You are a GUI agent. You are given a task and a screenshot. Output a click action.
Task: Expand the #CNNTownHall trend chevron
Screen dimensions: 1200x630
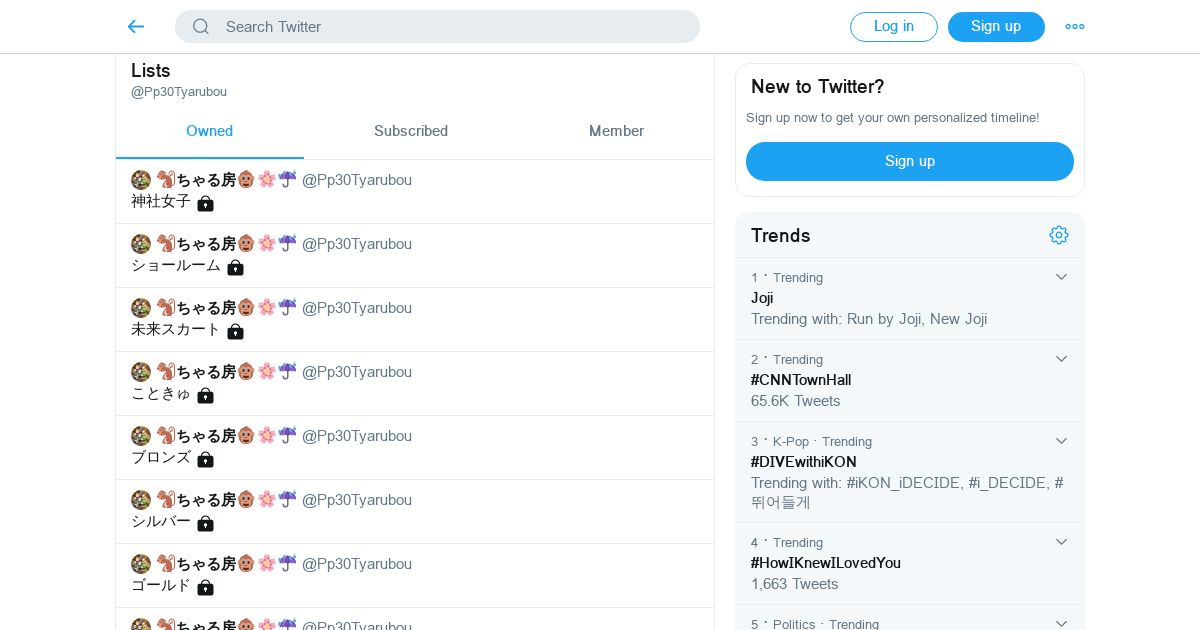pos(1061,359)
